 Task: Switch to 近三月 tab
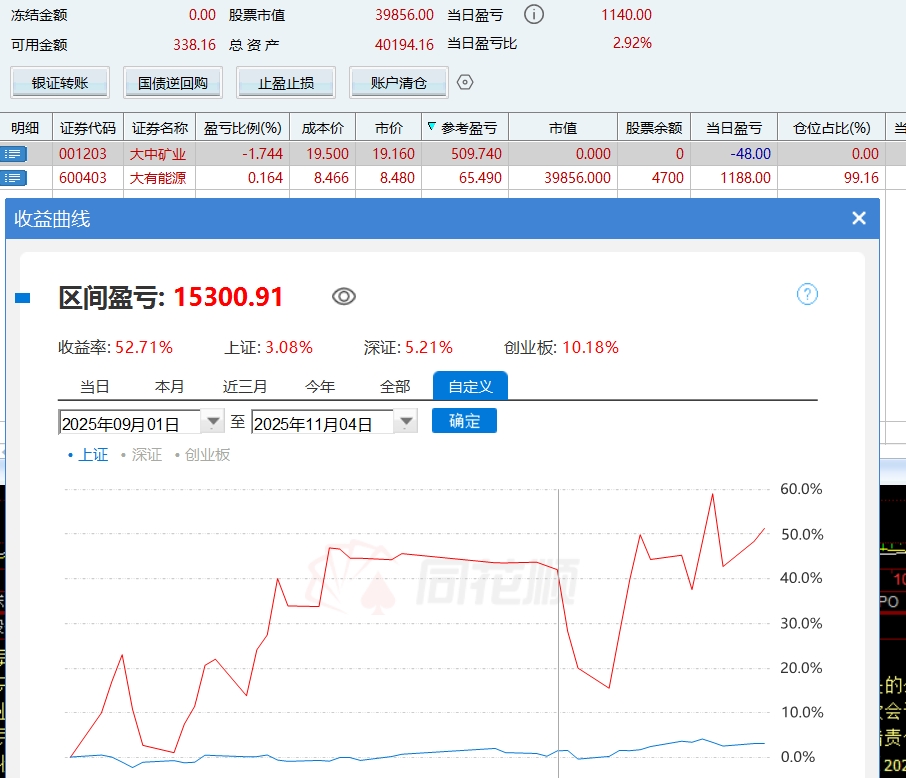pos(245,386)
